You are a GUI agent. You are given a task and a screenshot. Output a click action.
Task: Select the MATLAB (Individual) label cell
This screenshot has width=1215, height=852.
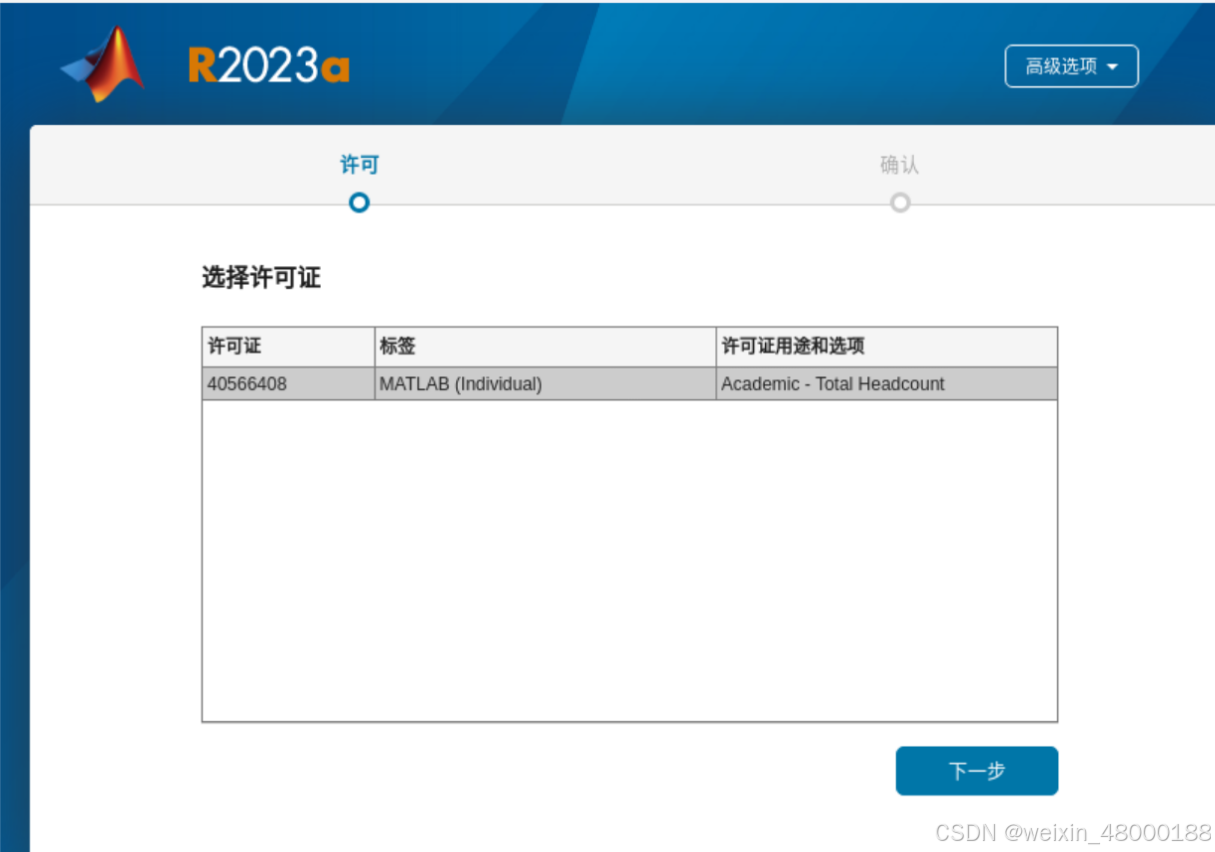[x=545, y=384]
